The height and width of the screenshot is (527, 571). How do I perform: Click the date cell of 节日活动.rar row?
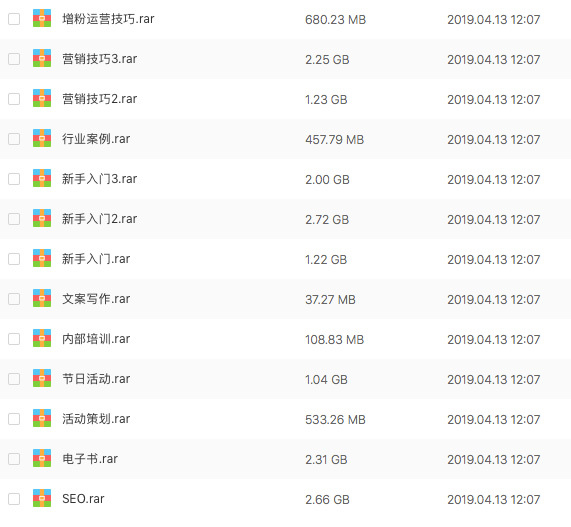tap(493, 379)
